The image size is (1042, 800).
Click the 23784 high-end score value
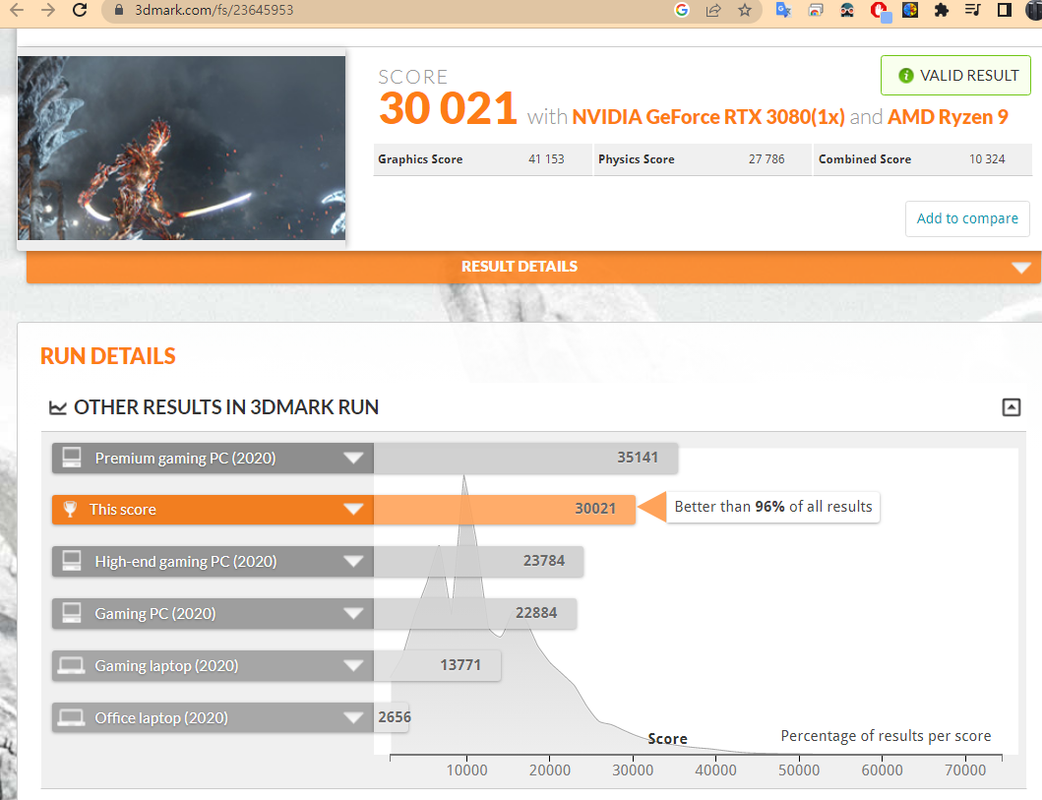[x=544, y=561]
